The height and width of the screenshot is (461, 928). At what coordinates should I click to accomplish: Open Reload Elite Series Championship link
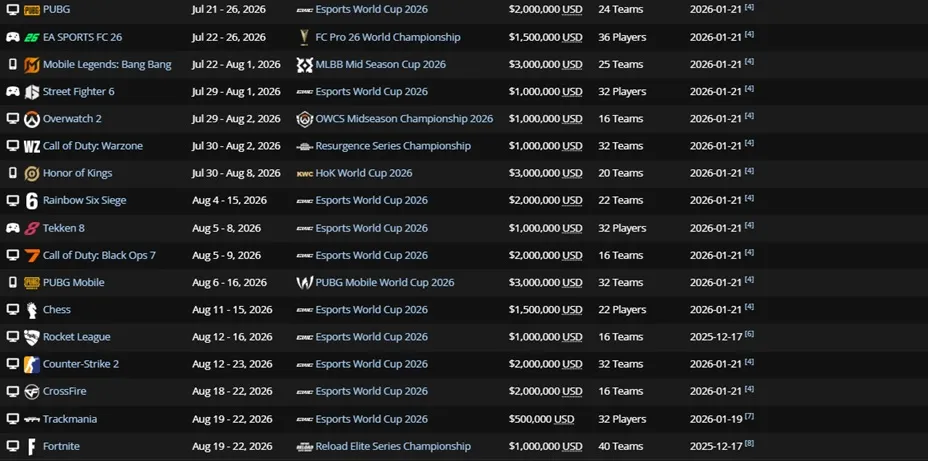[x=393, y=446]
